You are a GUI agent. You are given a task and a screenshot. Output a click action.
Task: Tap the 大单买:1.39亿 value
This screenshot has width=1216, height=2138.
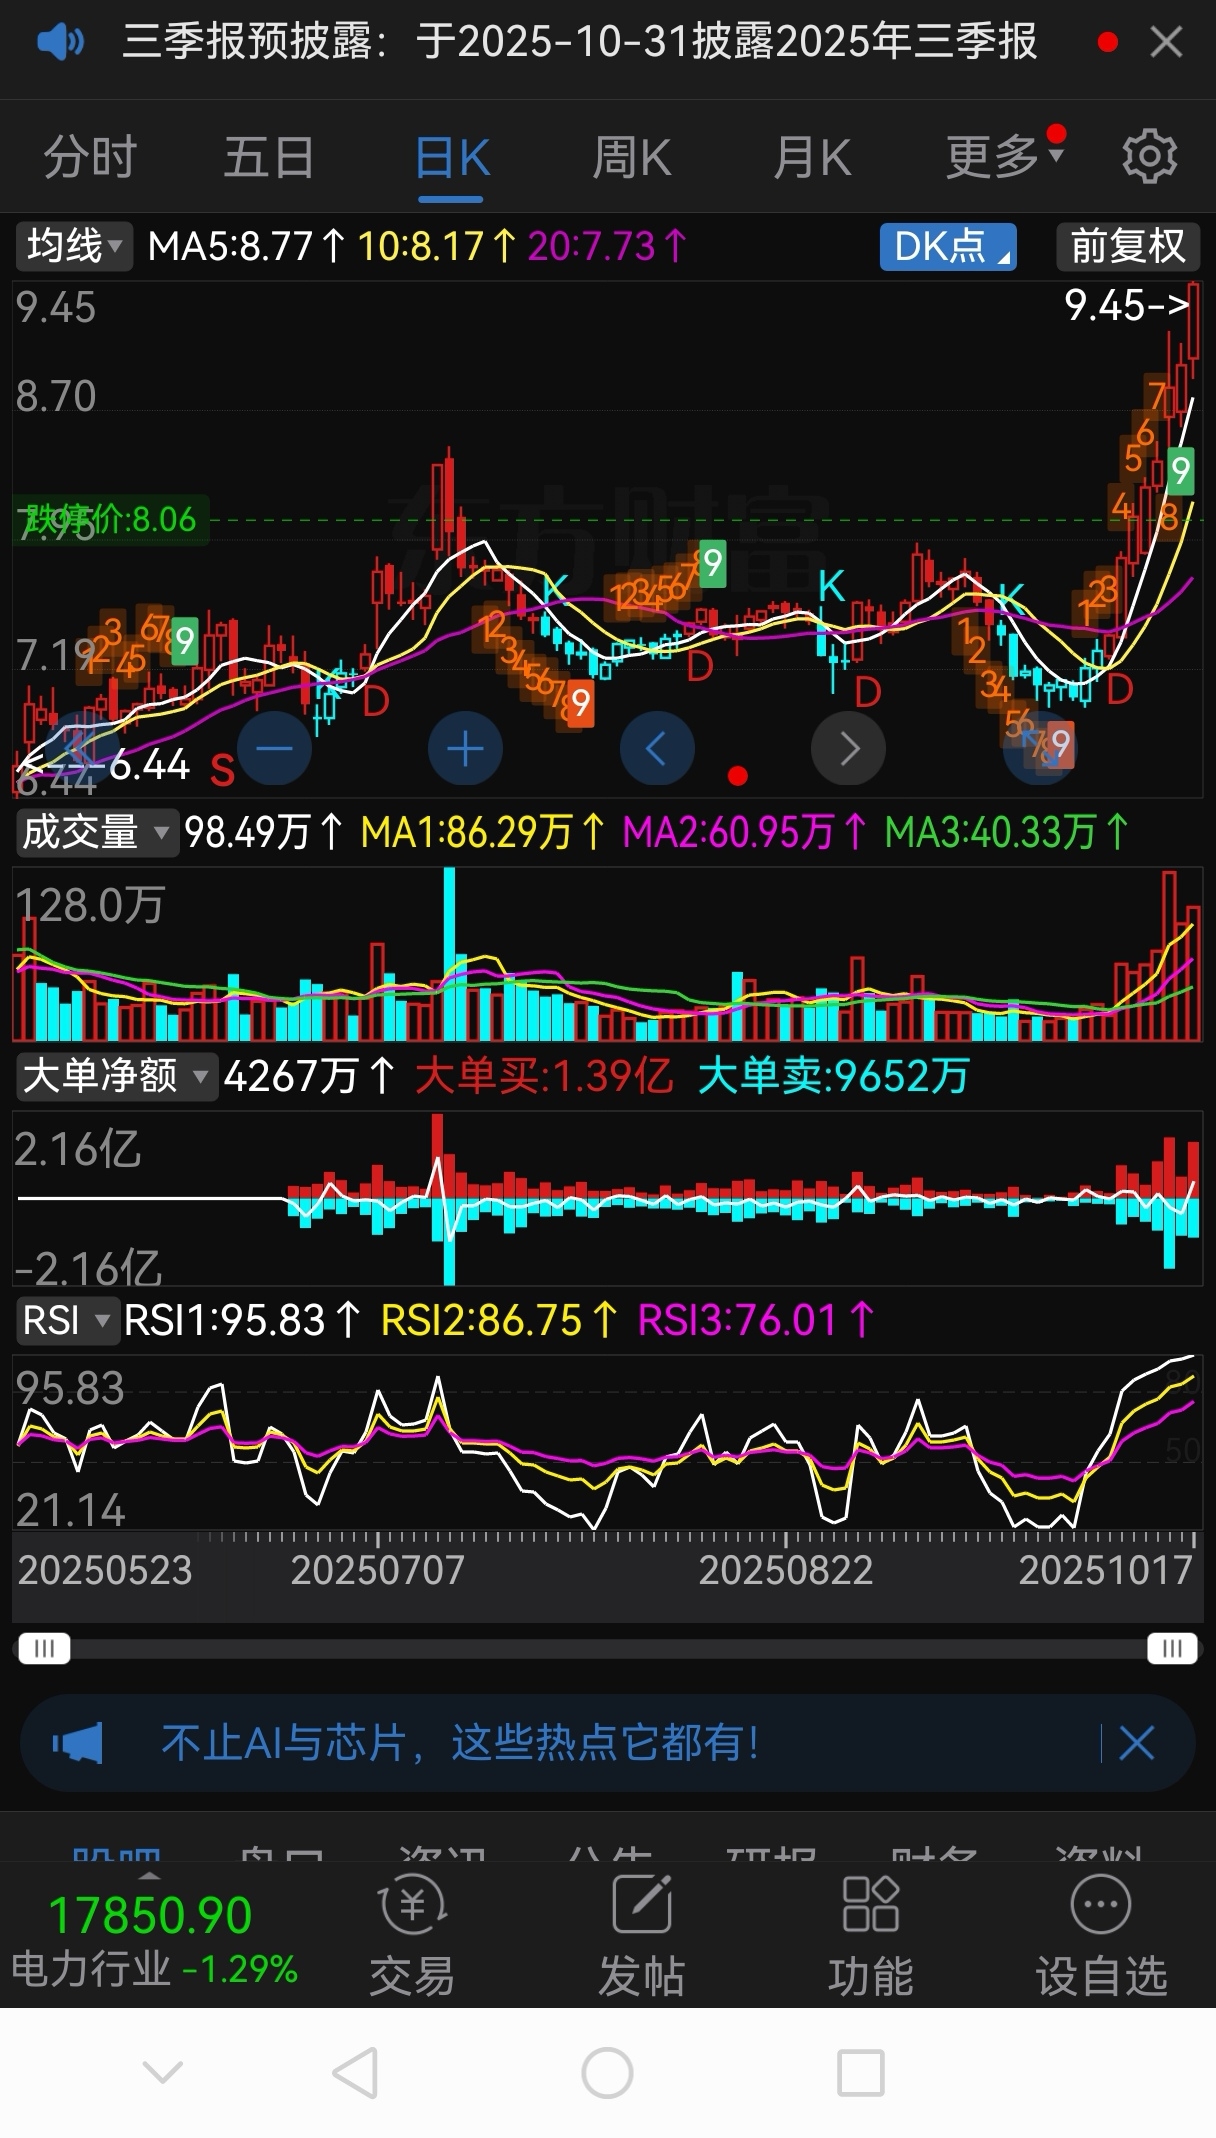tap(543, 1076)
